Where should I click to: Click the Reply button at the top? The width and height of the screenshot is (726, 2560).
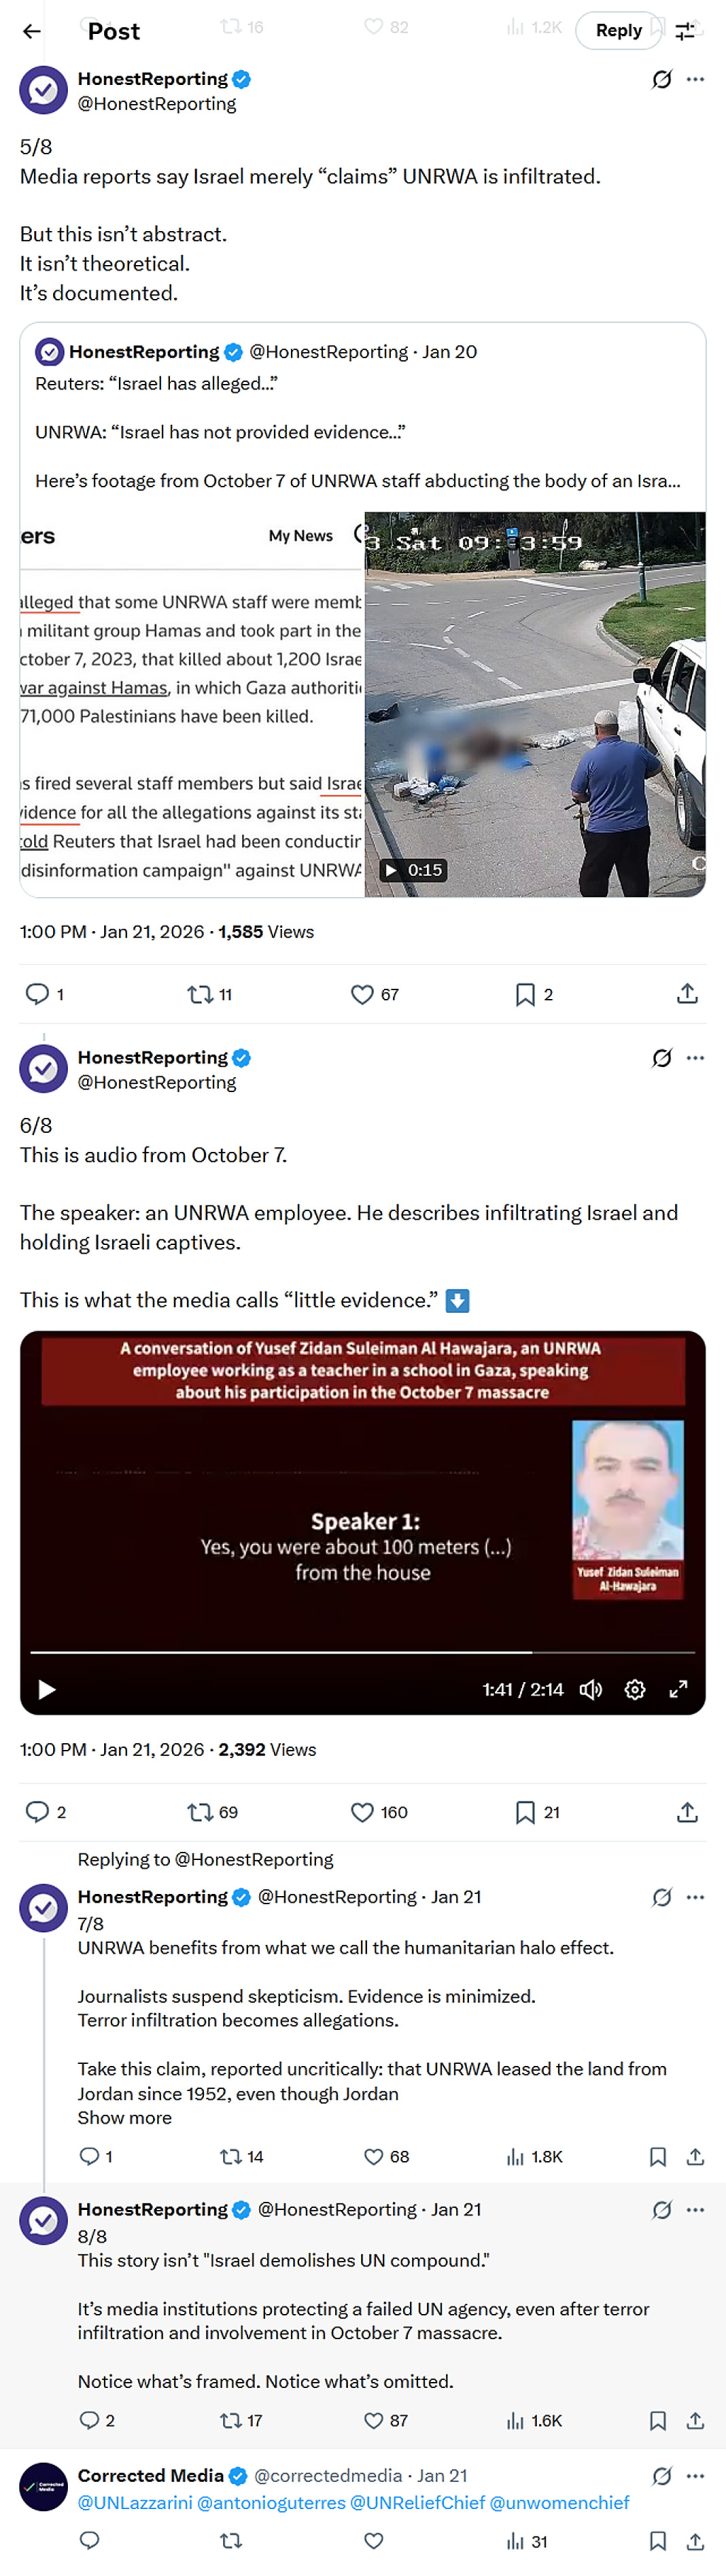618,30
